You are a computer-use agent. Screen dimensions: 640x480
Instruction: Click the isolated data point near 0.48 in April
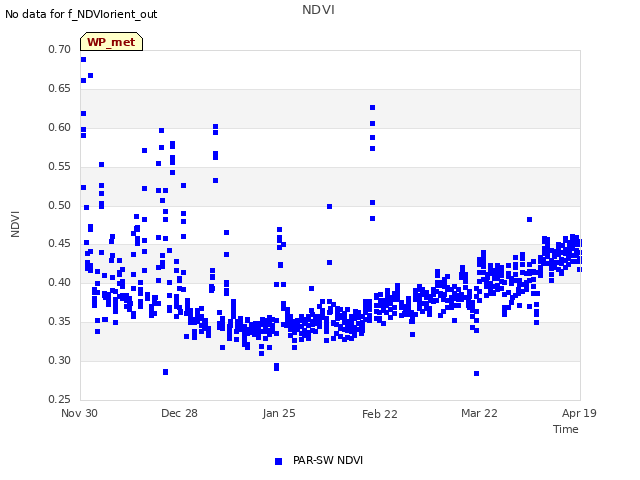coord(529,220)
